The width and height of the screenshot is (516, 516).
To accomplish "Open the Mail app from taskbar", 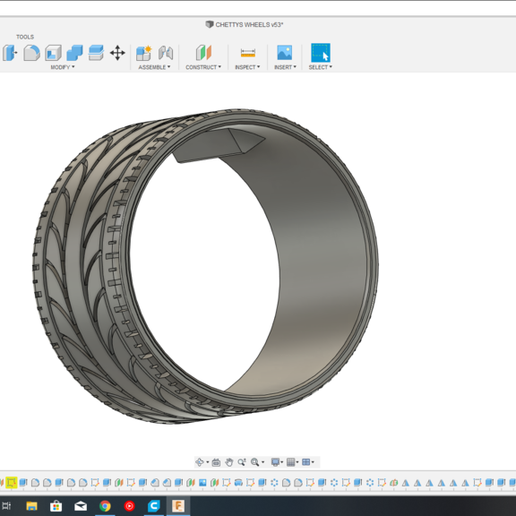I will click(x=80, y=506).
